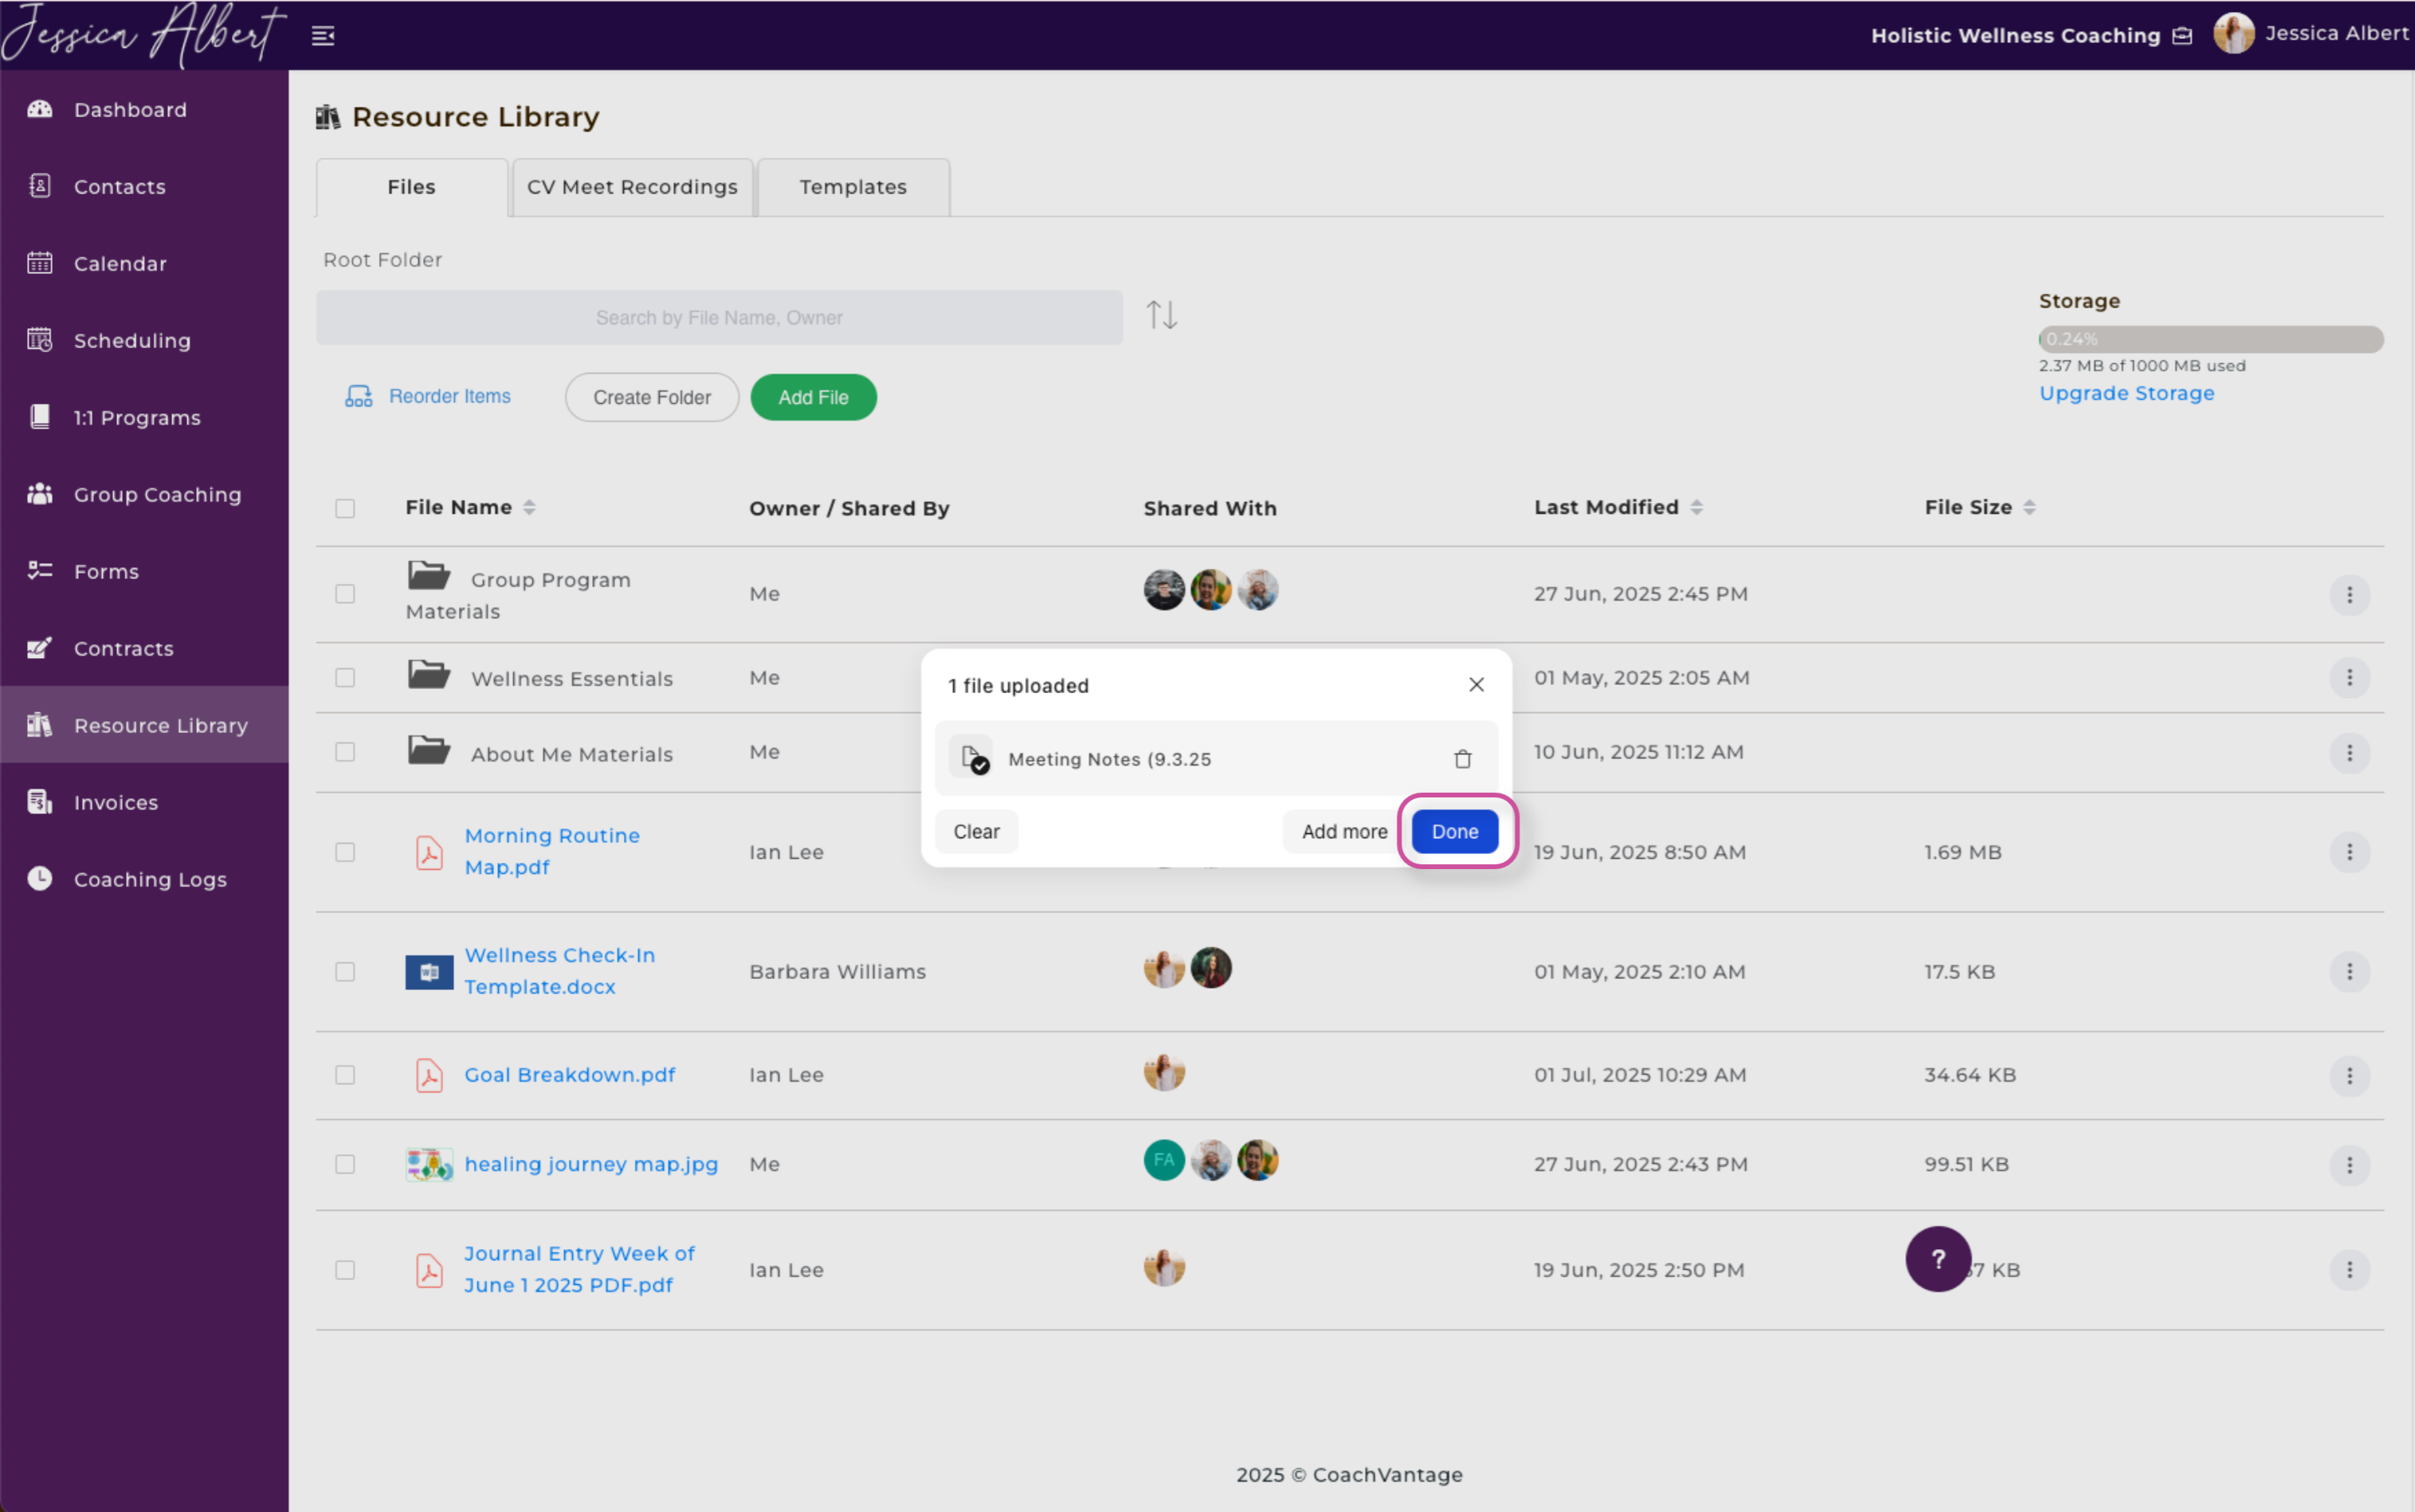Image resolution: width=2415 pixels, height=1512 pixels.
Task: Switch to the Templates tab
Action: [853, 187]
